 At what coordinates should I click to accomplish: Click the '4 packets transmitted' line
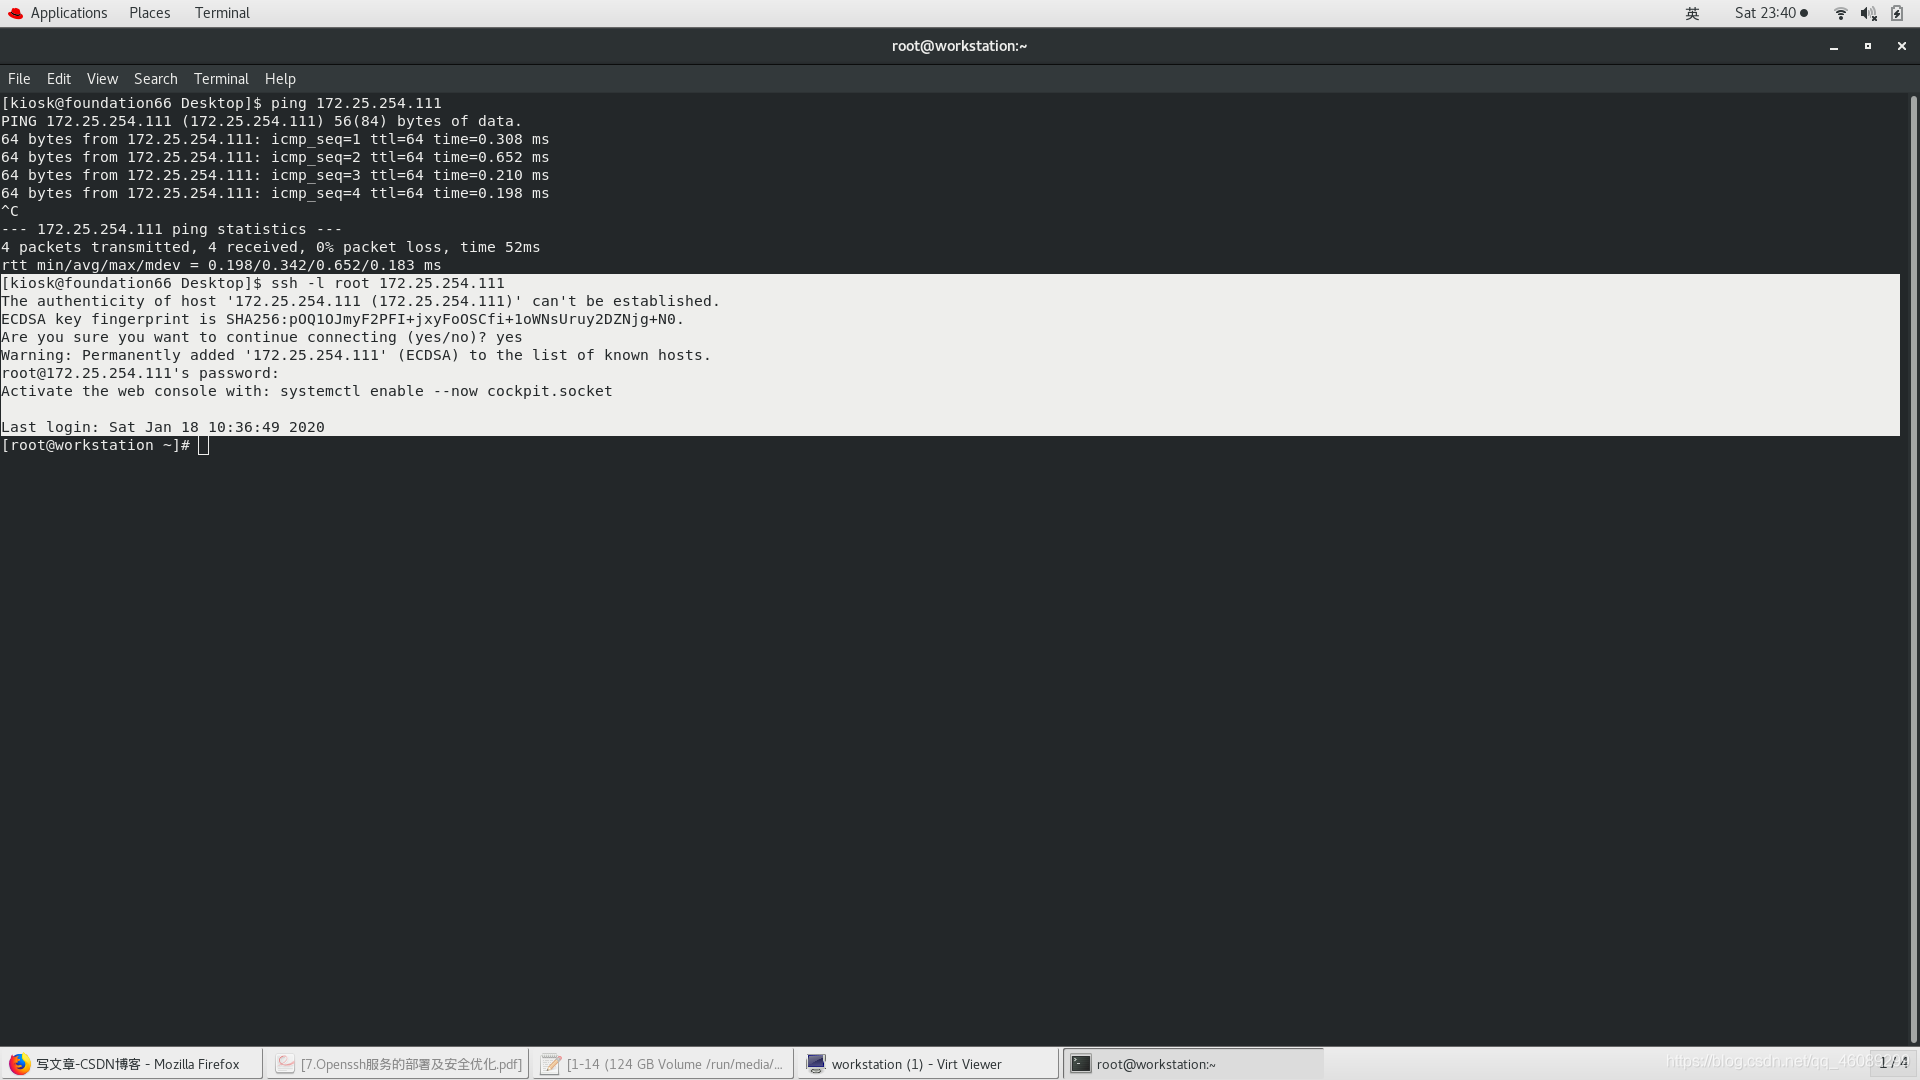pos(271,248)
